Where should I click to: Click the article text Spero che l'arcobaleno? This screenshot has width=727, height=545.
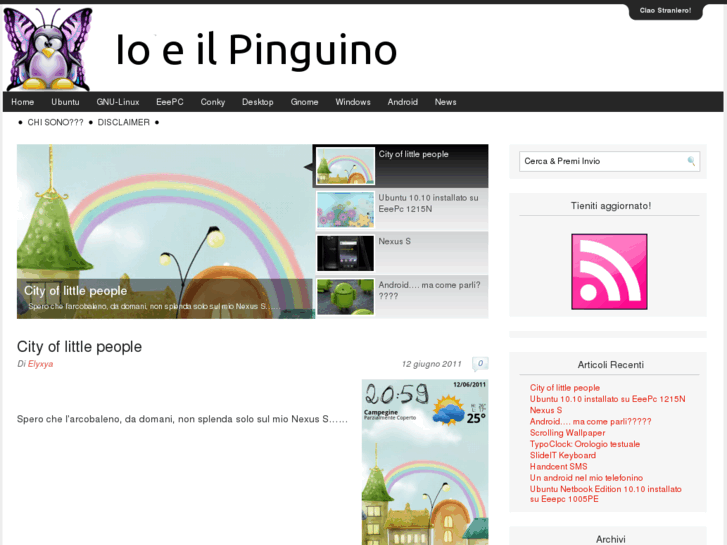pyautogui.click(x=182, y=419)
